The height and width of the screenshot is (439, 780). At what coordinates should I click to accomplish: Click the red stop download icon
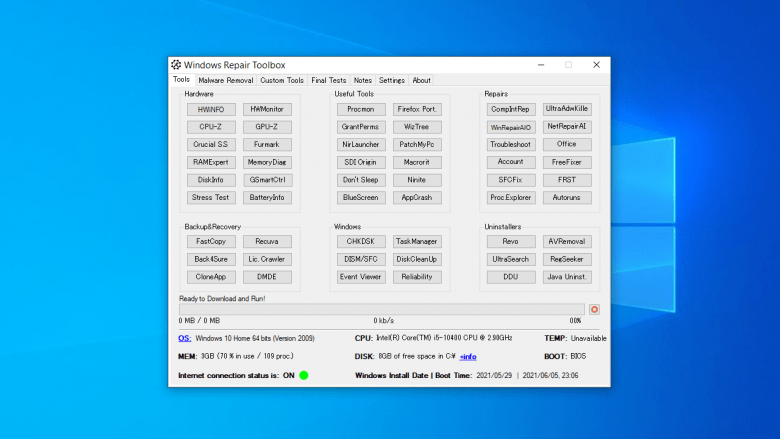pos(594,309)
